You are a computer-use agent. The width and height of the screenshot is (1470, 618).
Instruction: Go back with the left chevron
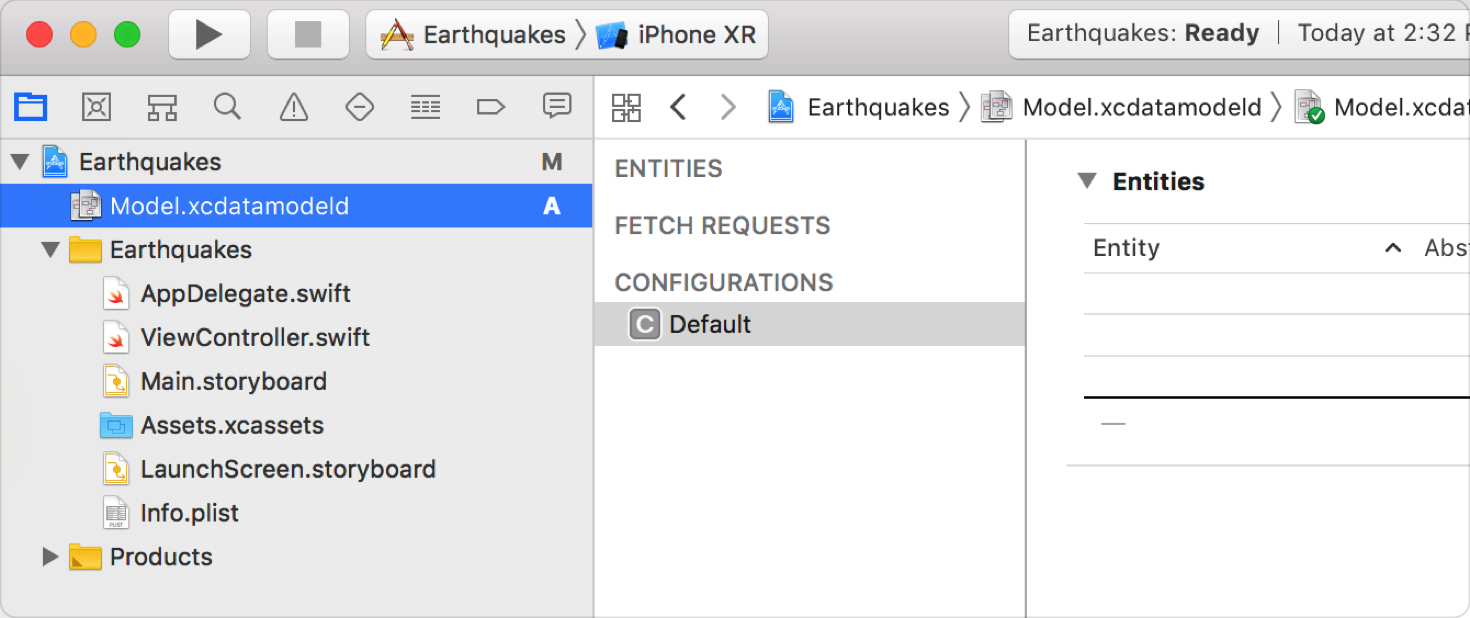[678, 107]
